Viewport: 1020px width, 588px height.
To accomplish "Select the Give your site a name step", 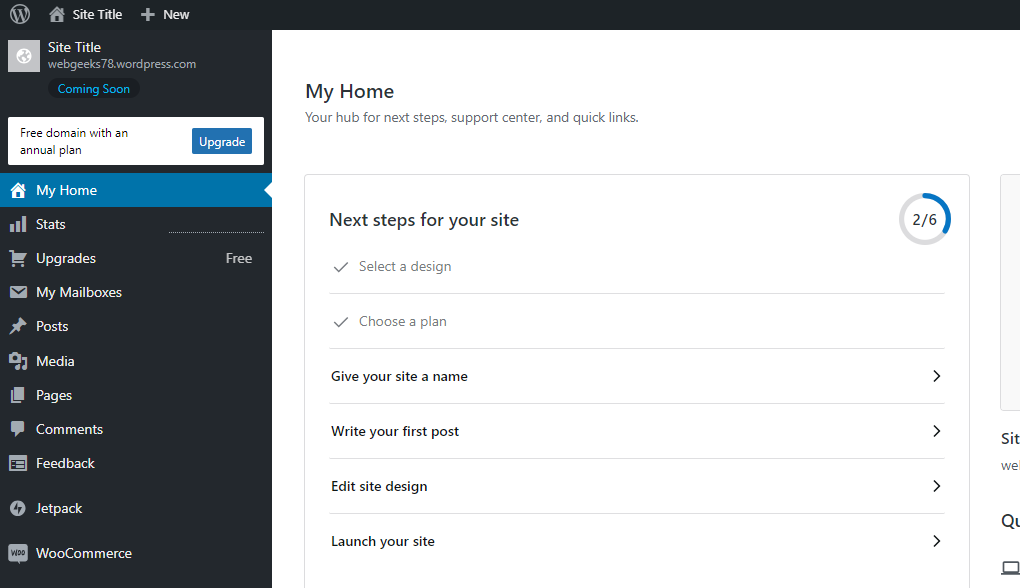I will tap(637, 376).
